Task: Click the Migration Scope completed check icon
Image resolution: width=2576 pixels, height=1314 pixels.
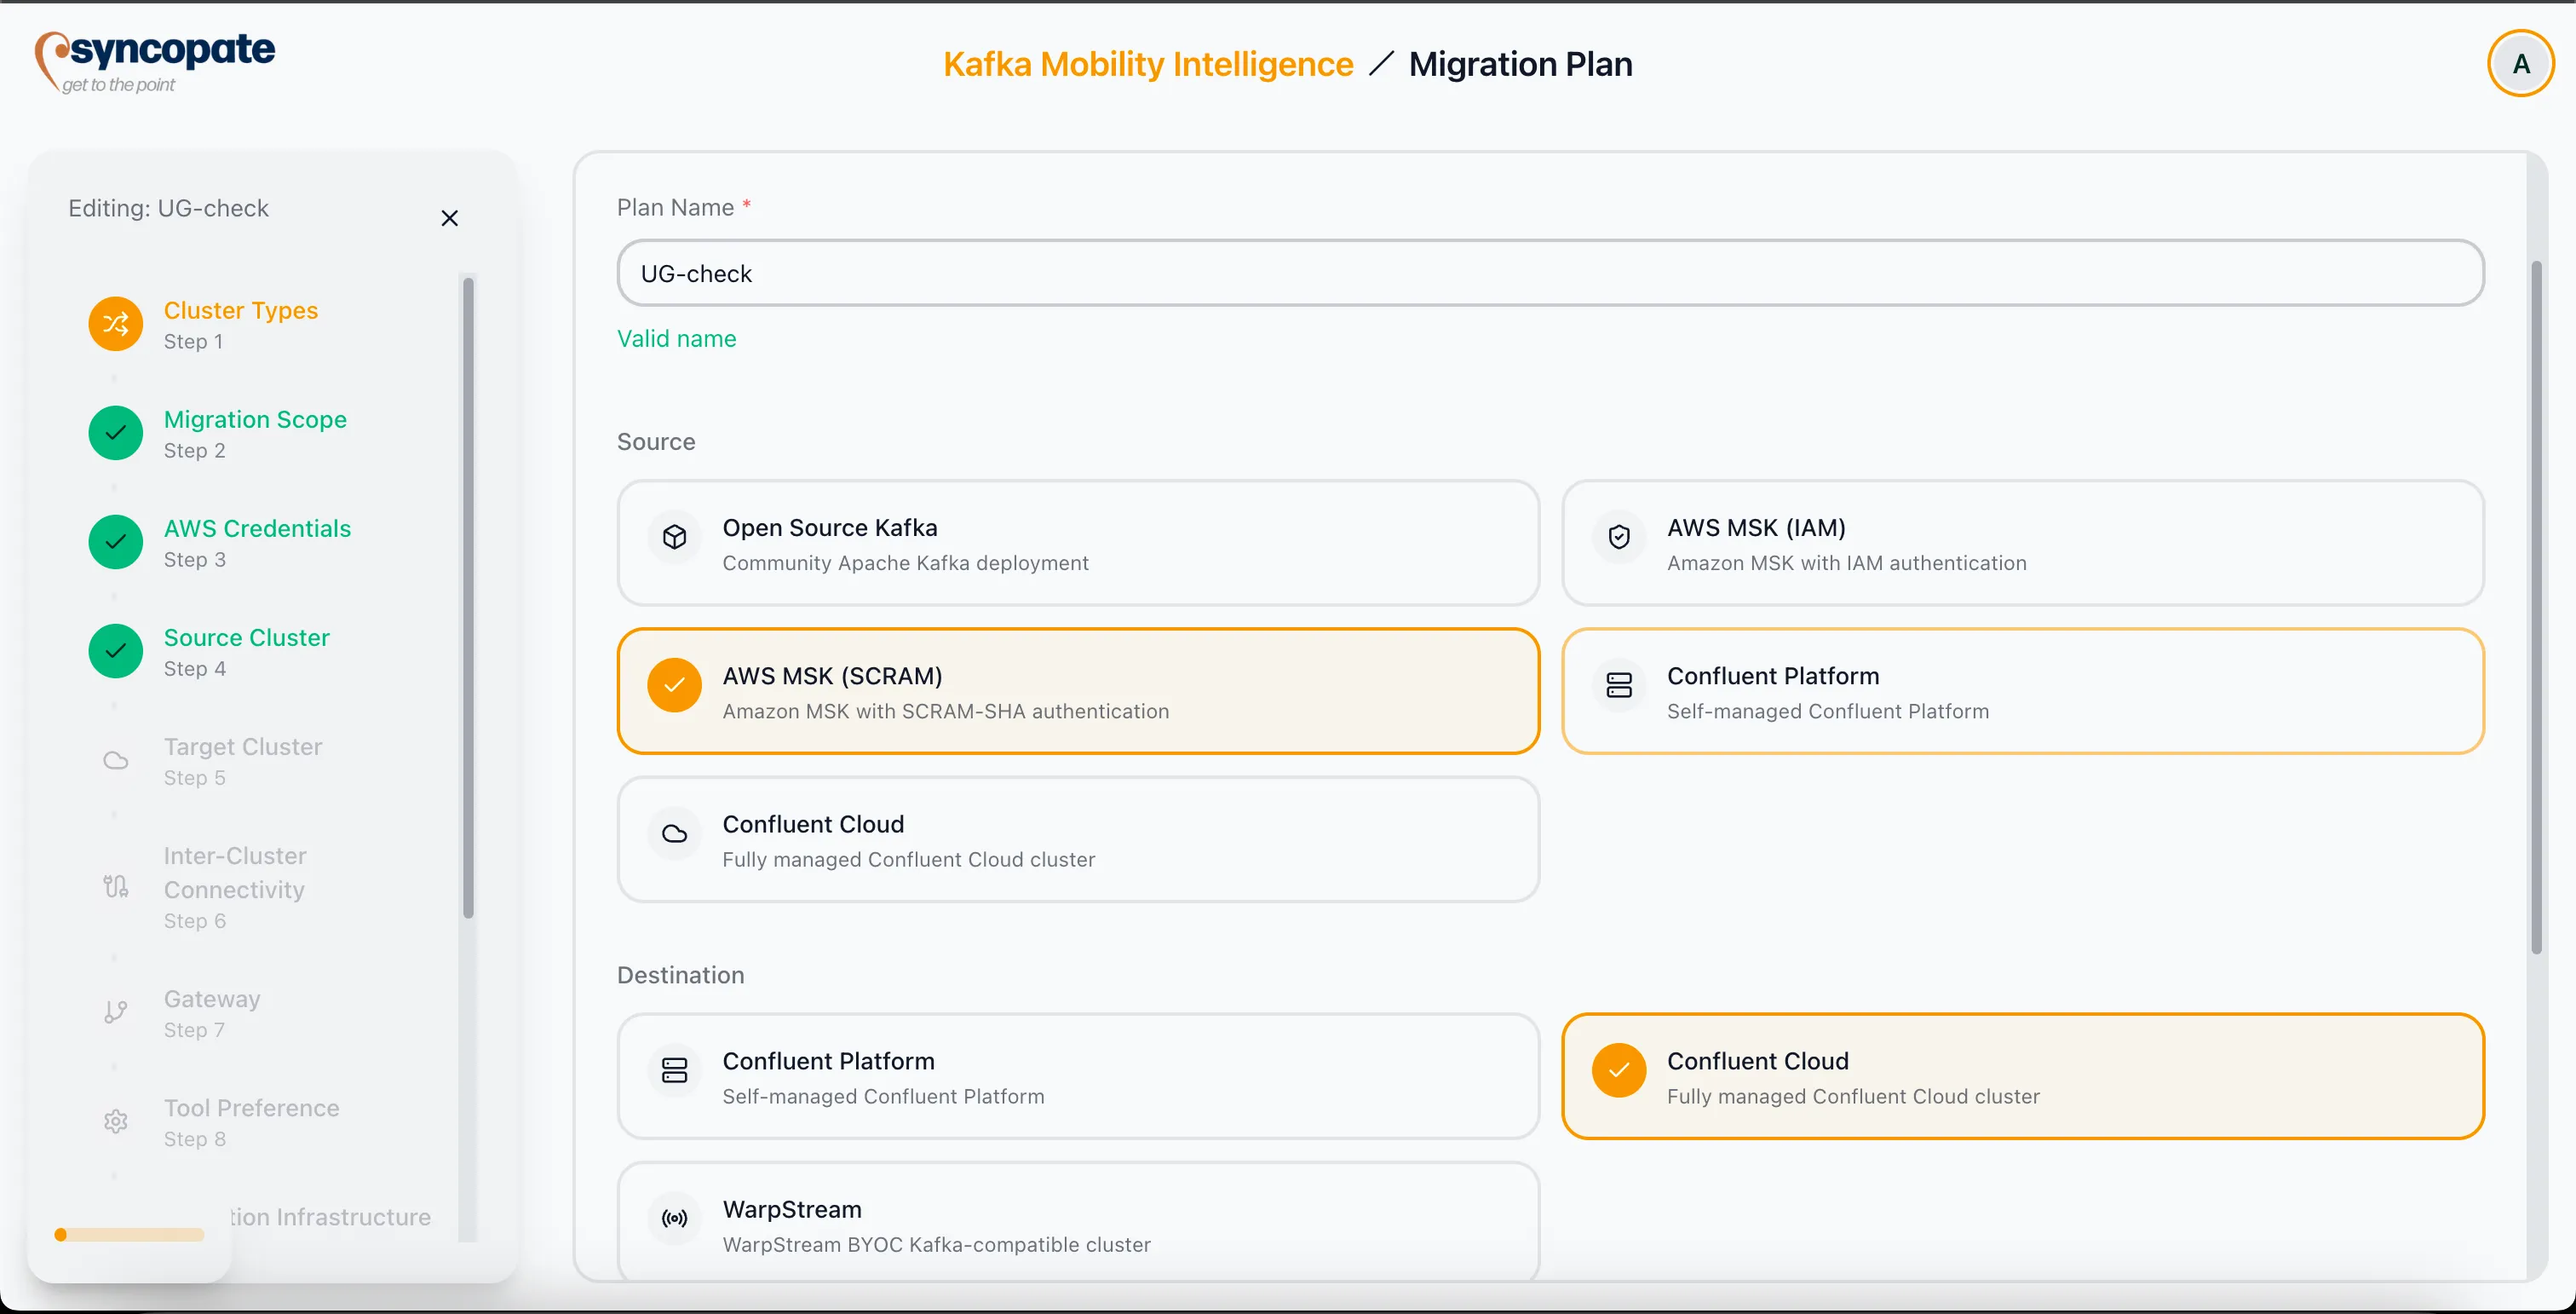Action: 115,433
